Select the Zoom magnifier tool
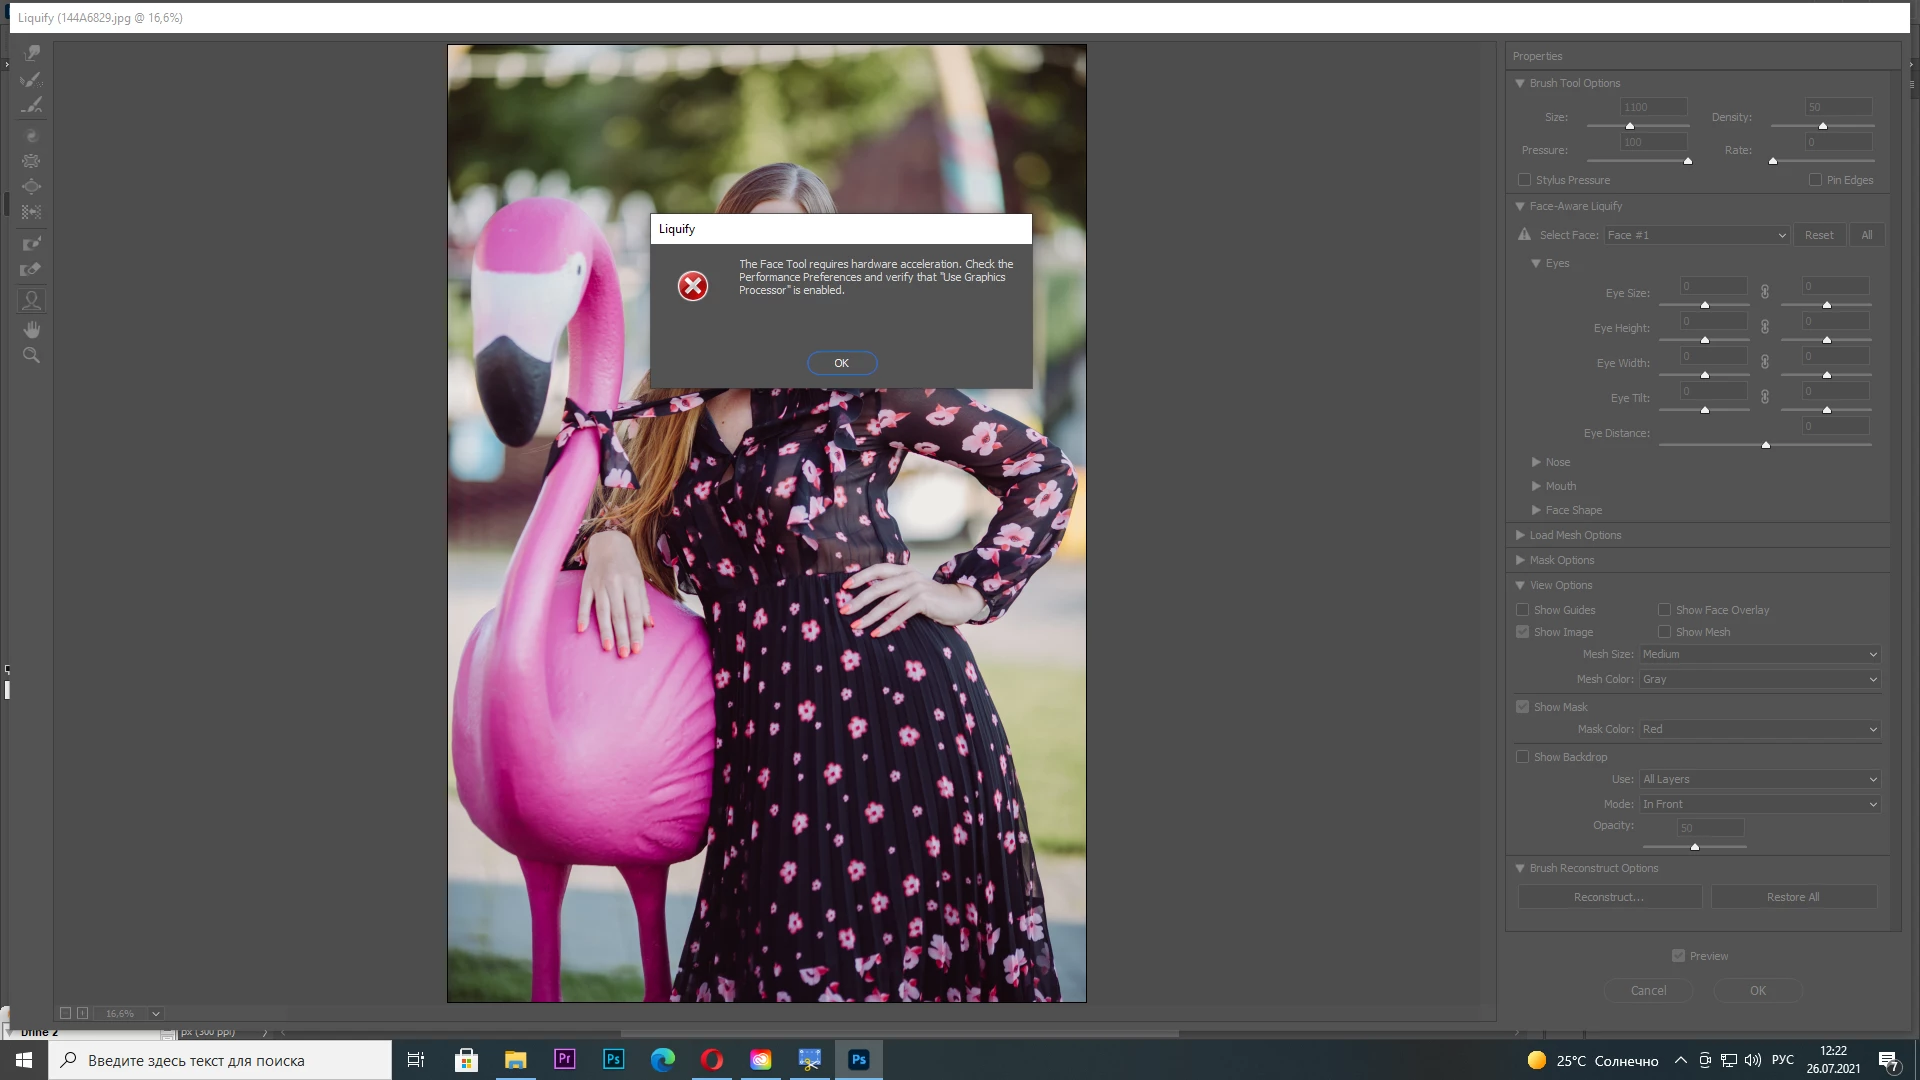The image size is (1920, 1080). pyautogui.click(x=32, y=355)
